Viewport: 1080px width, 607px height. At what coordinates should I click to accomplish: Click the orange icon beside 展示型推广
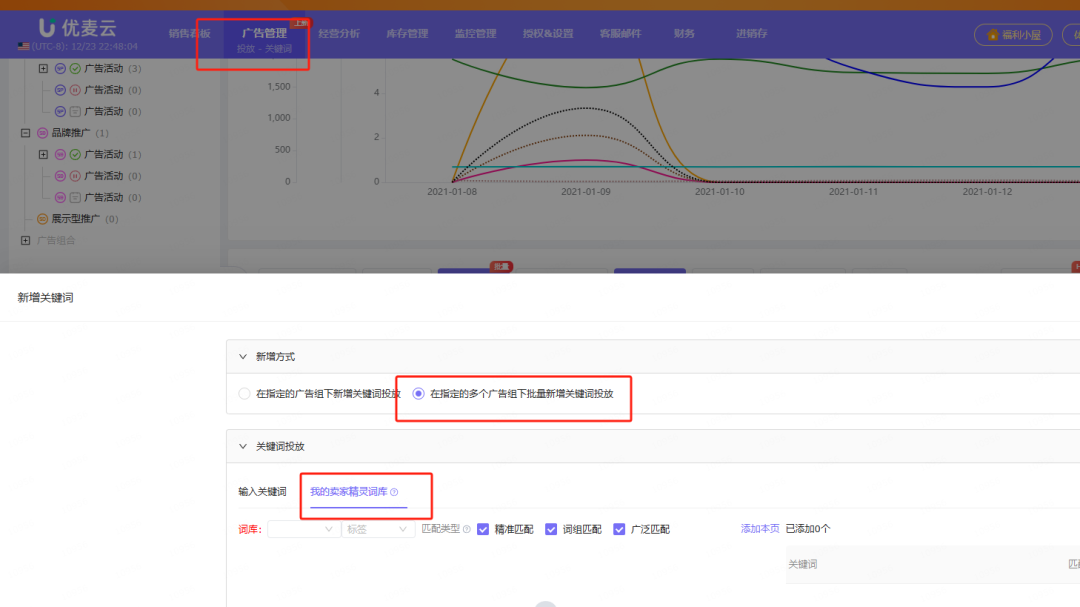coord(42,218)
